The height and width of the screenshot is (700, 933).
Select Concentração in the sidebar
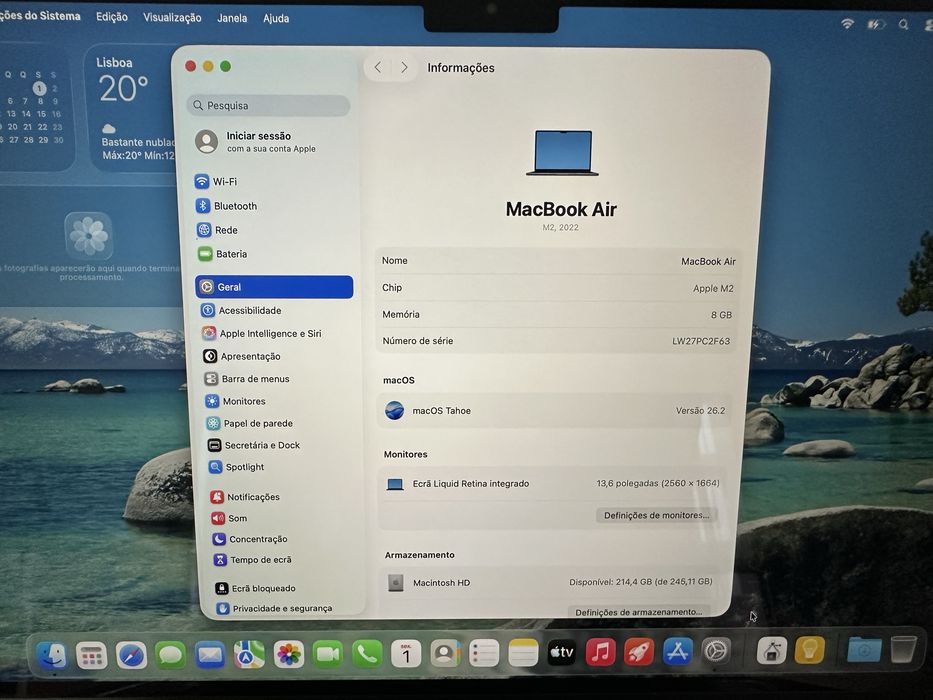point(251,539)
